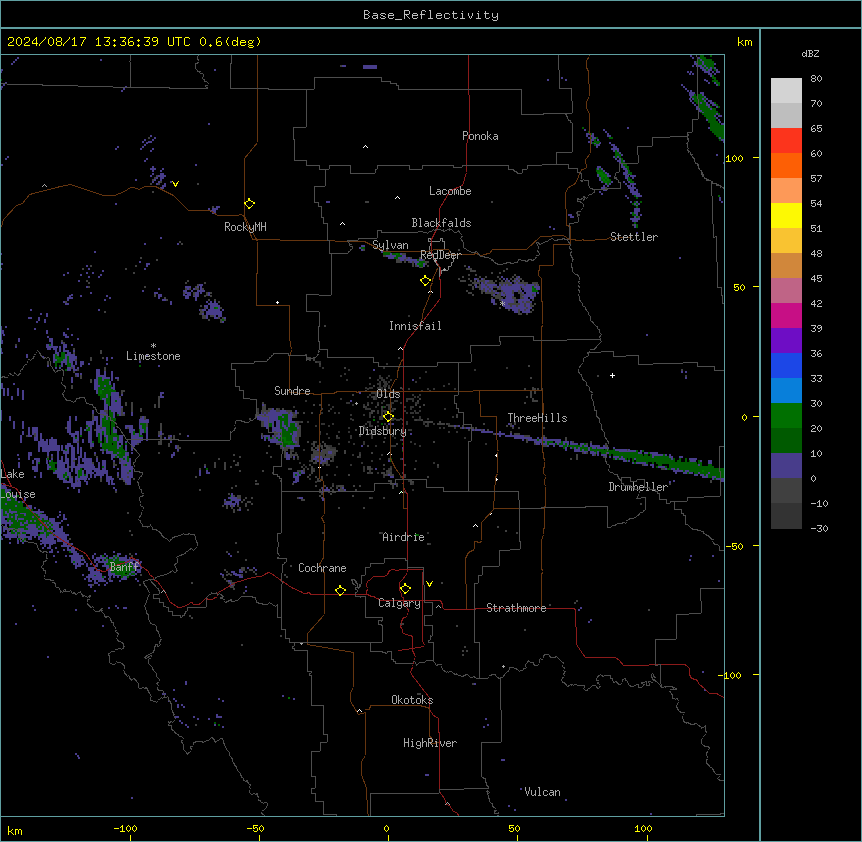The height and width of the screenshot is (842, 862).
Task: Click the Innisfail city label
Action: click(415, 326)
